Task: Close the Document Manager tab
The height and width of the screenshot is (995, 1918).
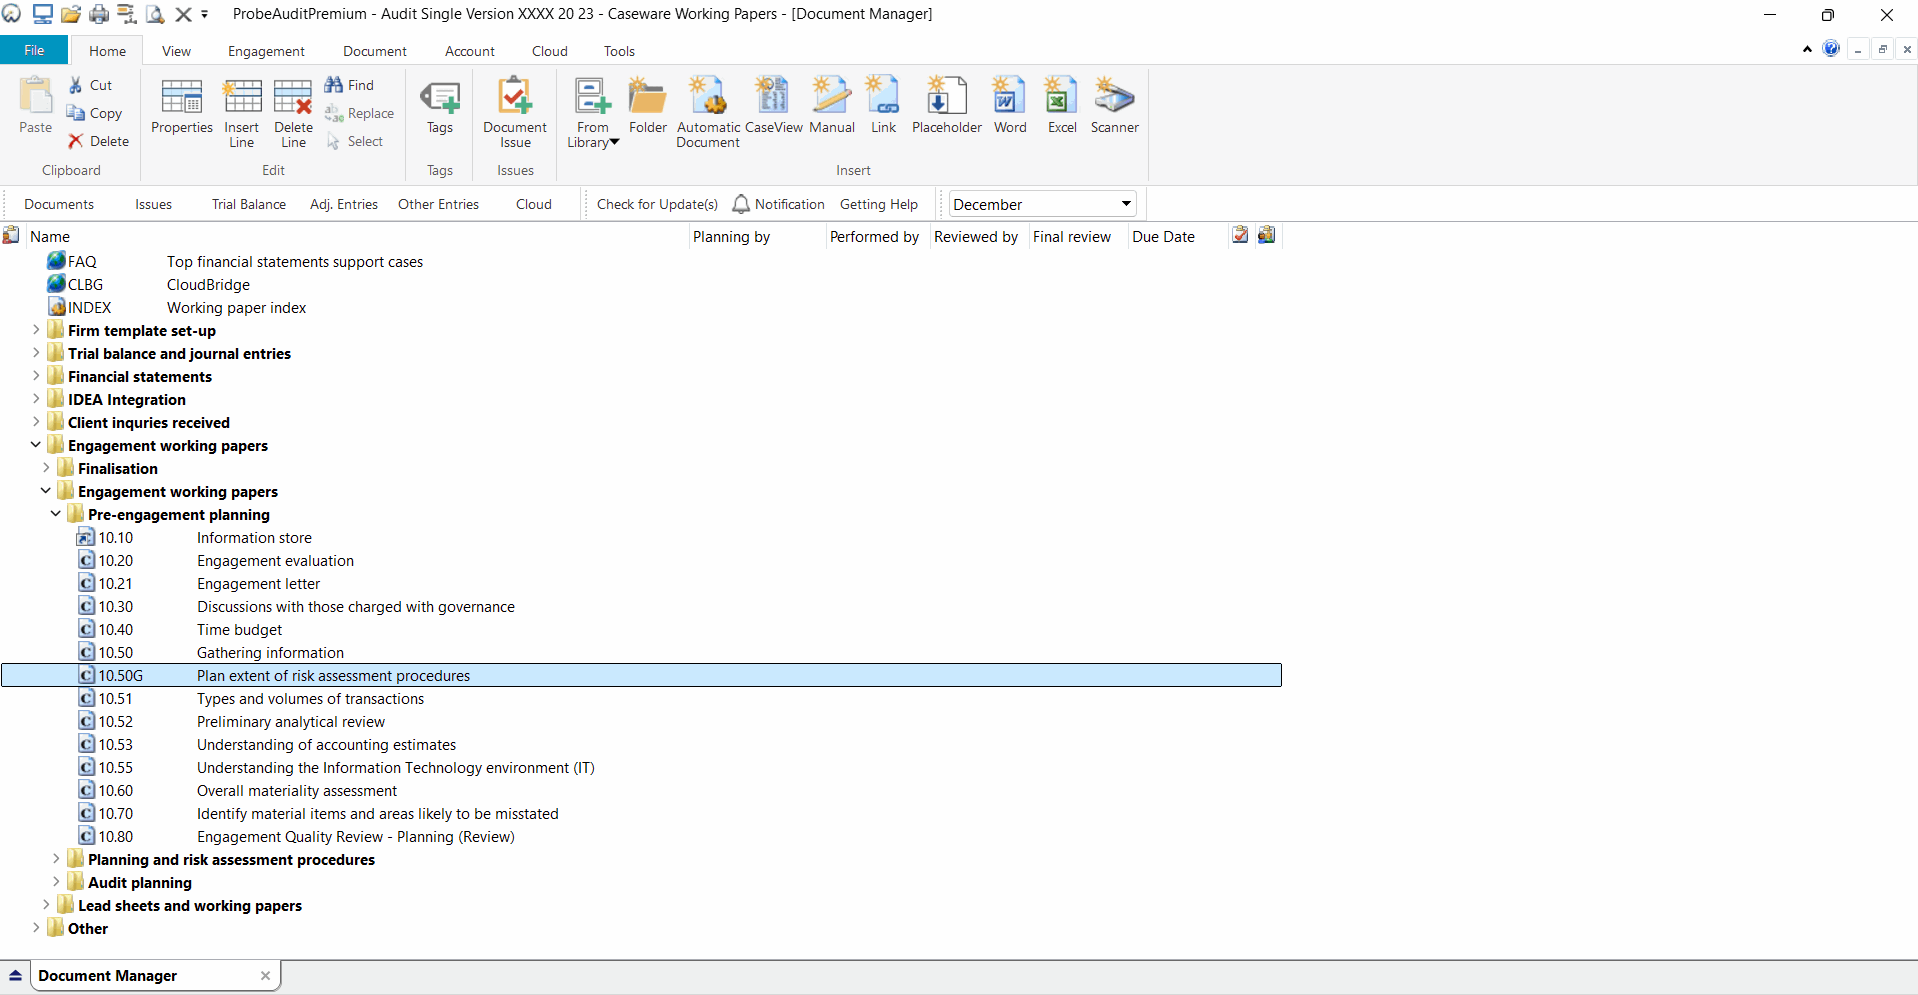Action: 265,976
